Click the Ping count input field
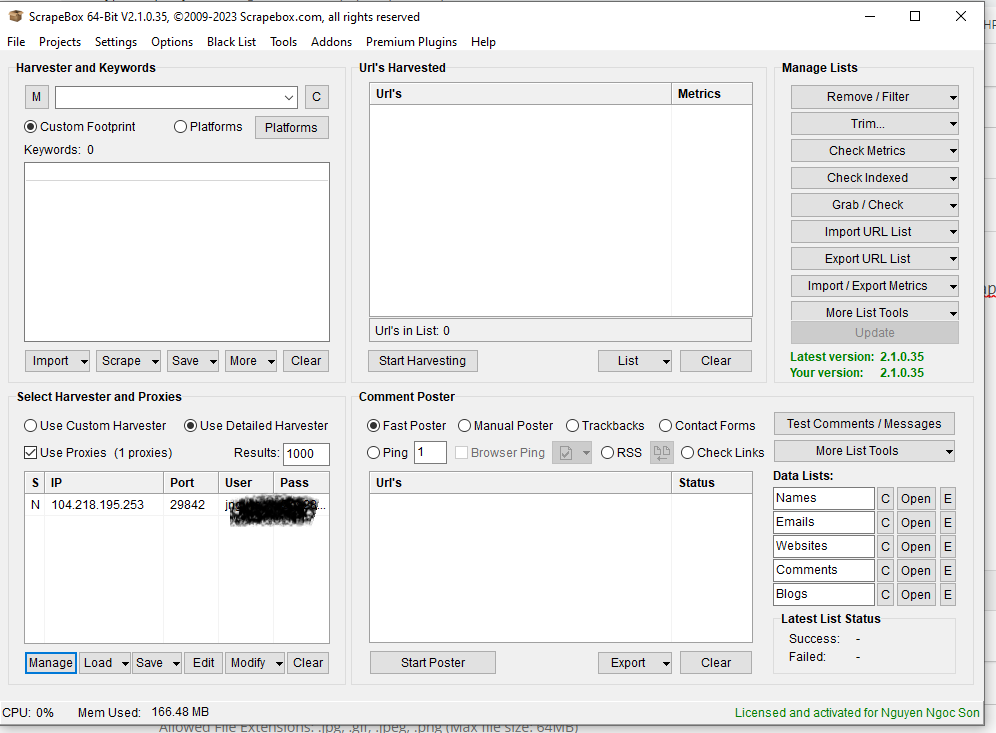 [430, 453]
